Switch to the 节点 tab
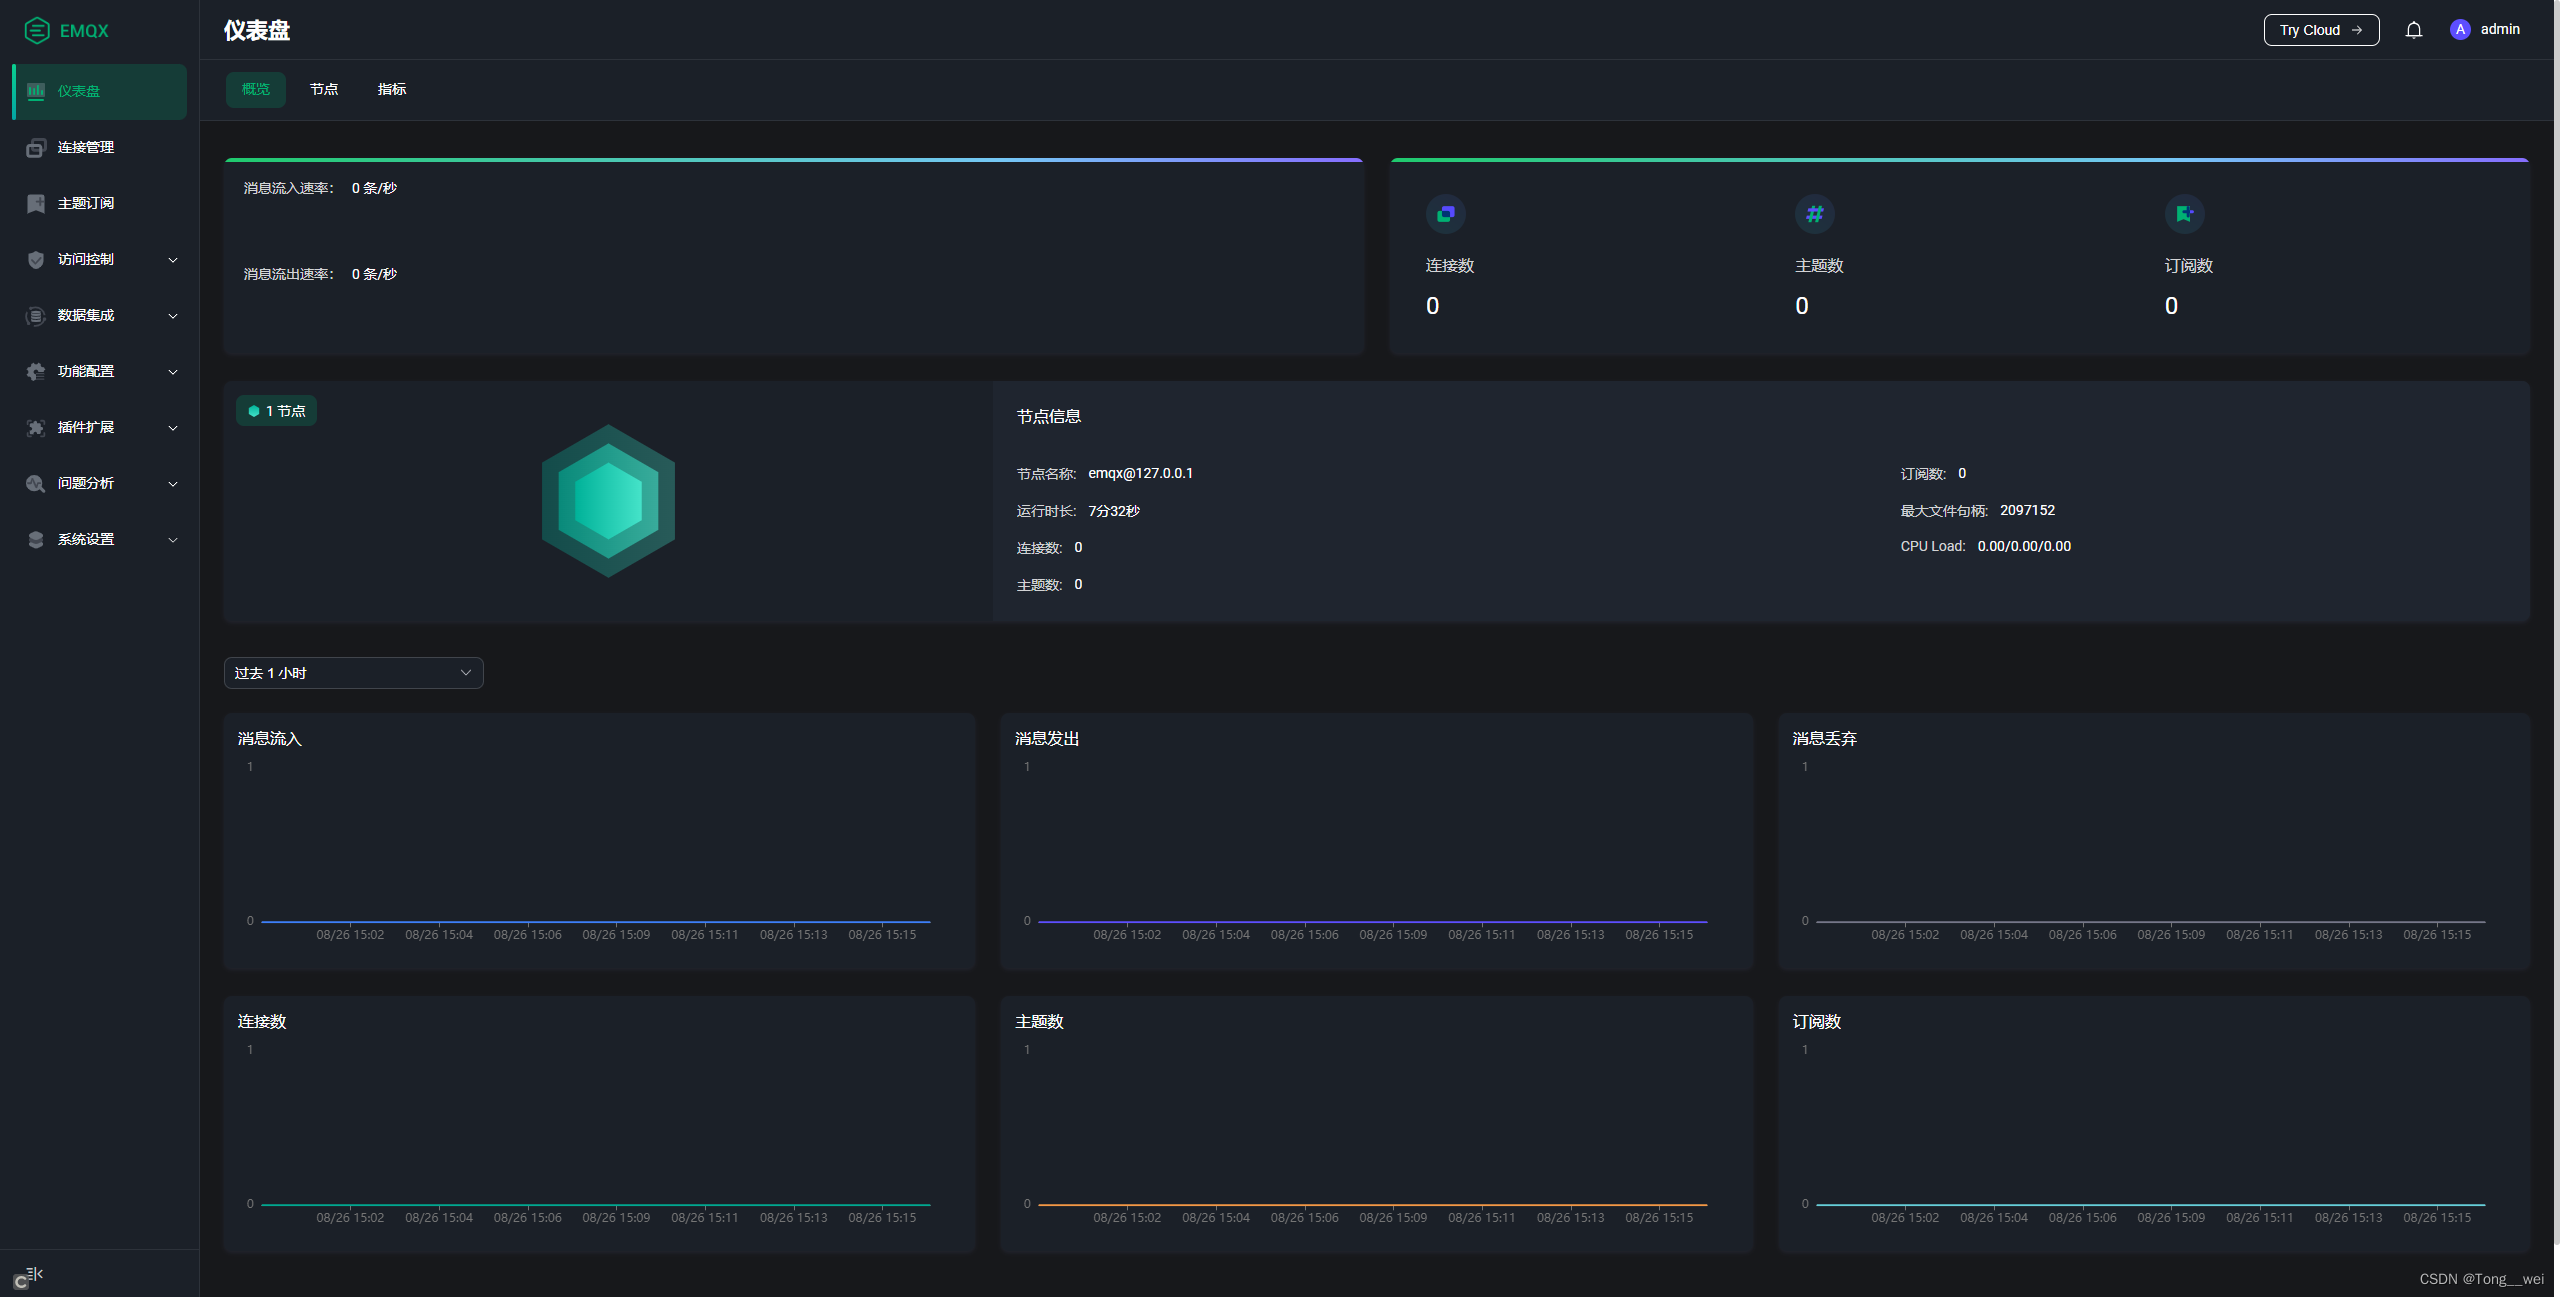This screenshot has height=1297, width=2560. pyautogui.click(x=322, y=88)
